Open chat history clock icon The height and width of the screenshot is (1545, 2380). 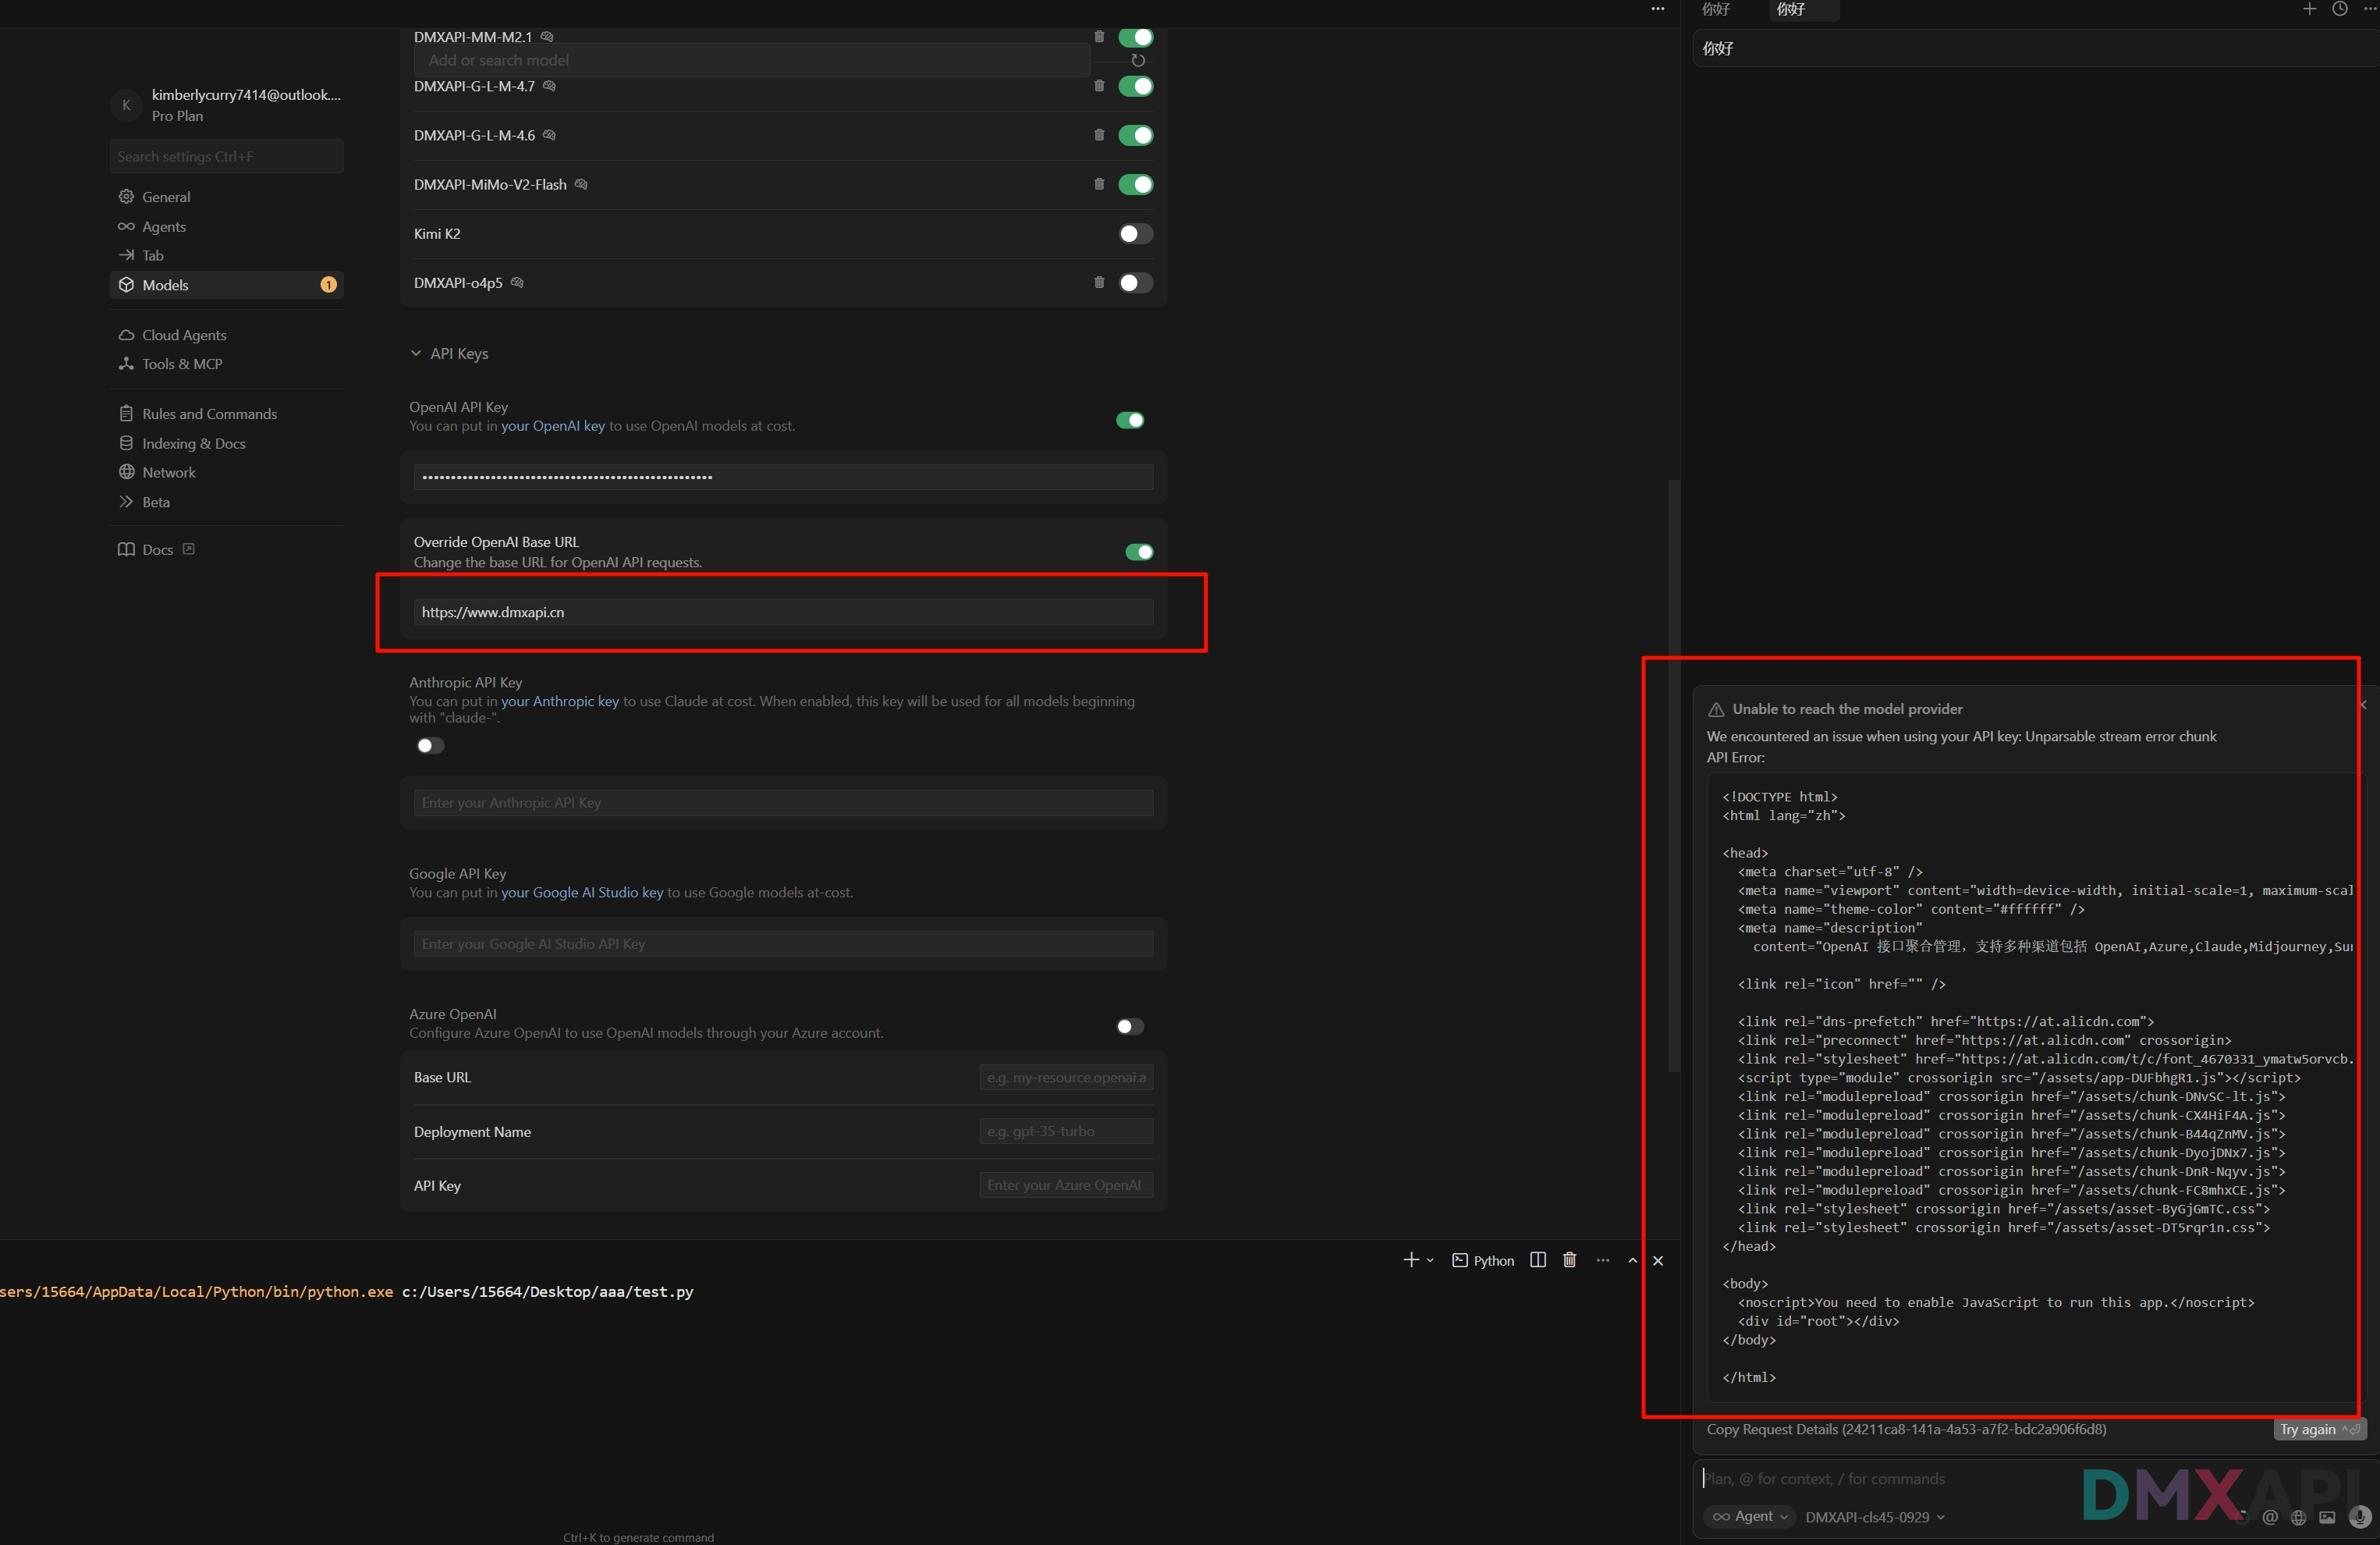coord(2340,9)
